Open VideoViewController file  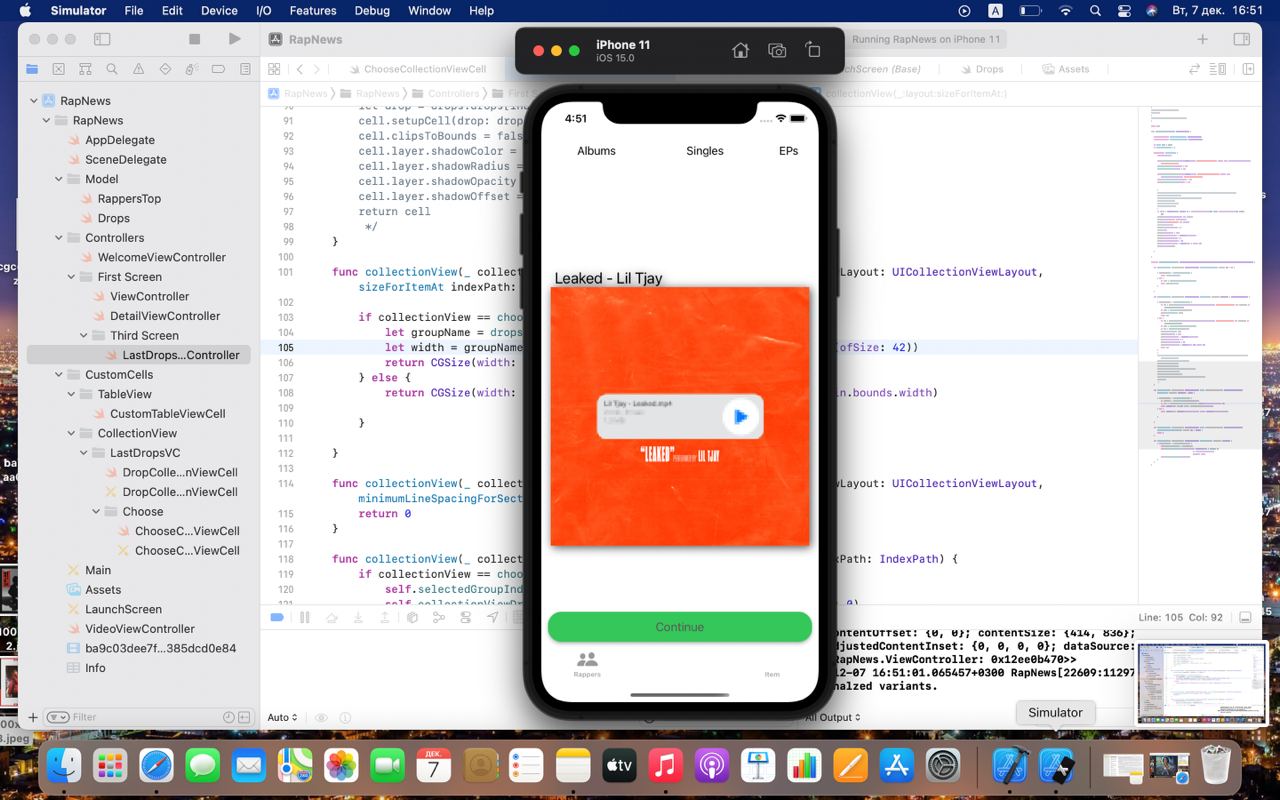pyautogui.click(x=140, y=629)
